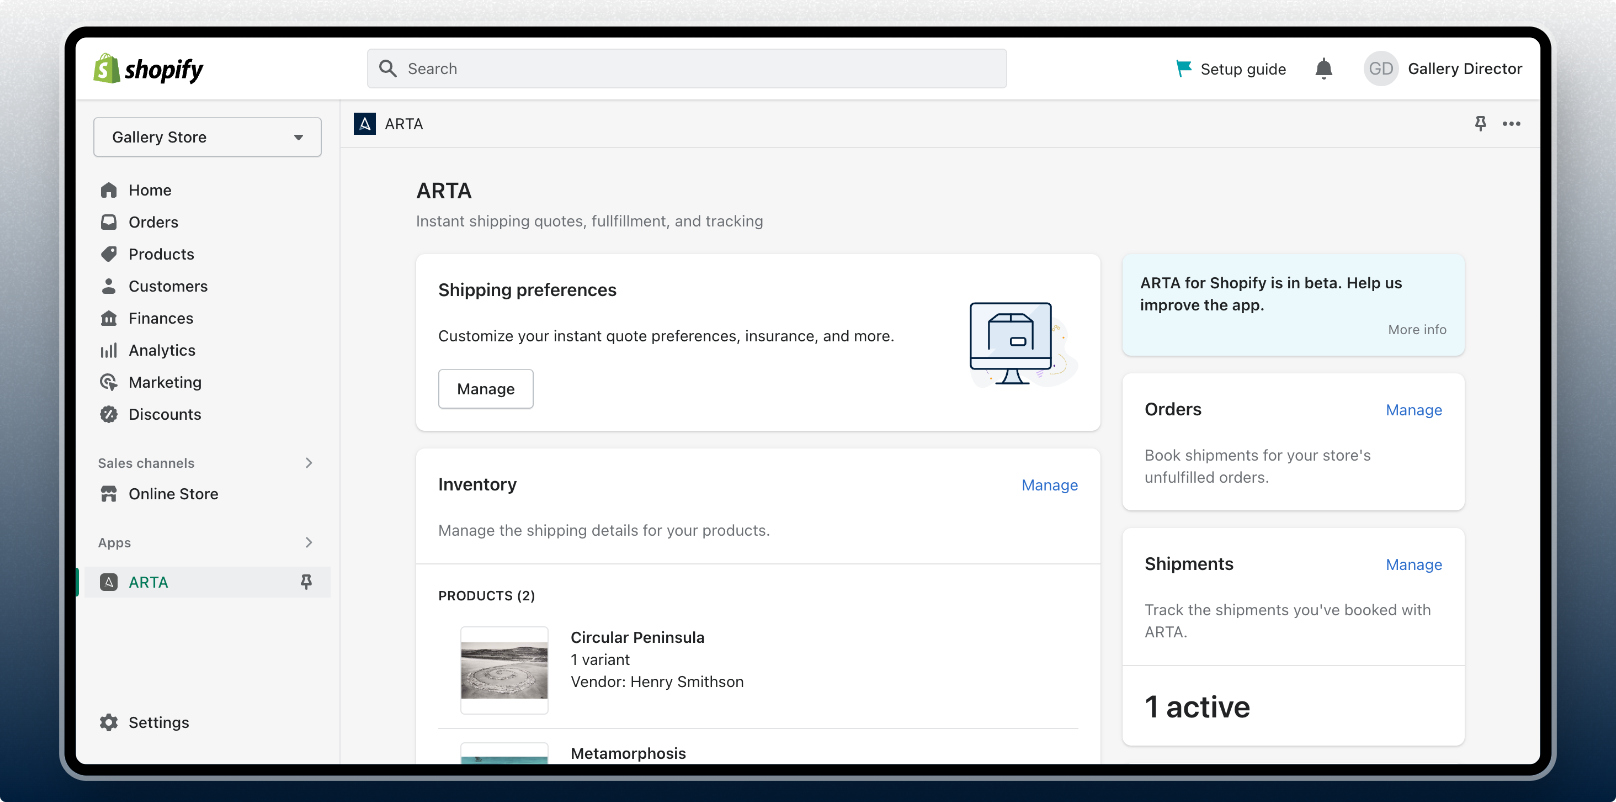Go to Home in sidebar

pos(150,190)
